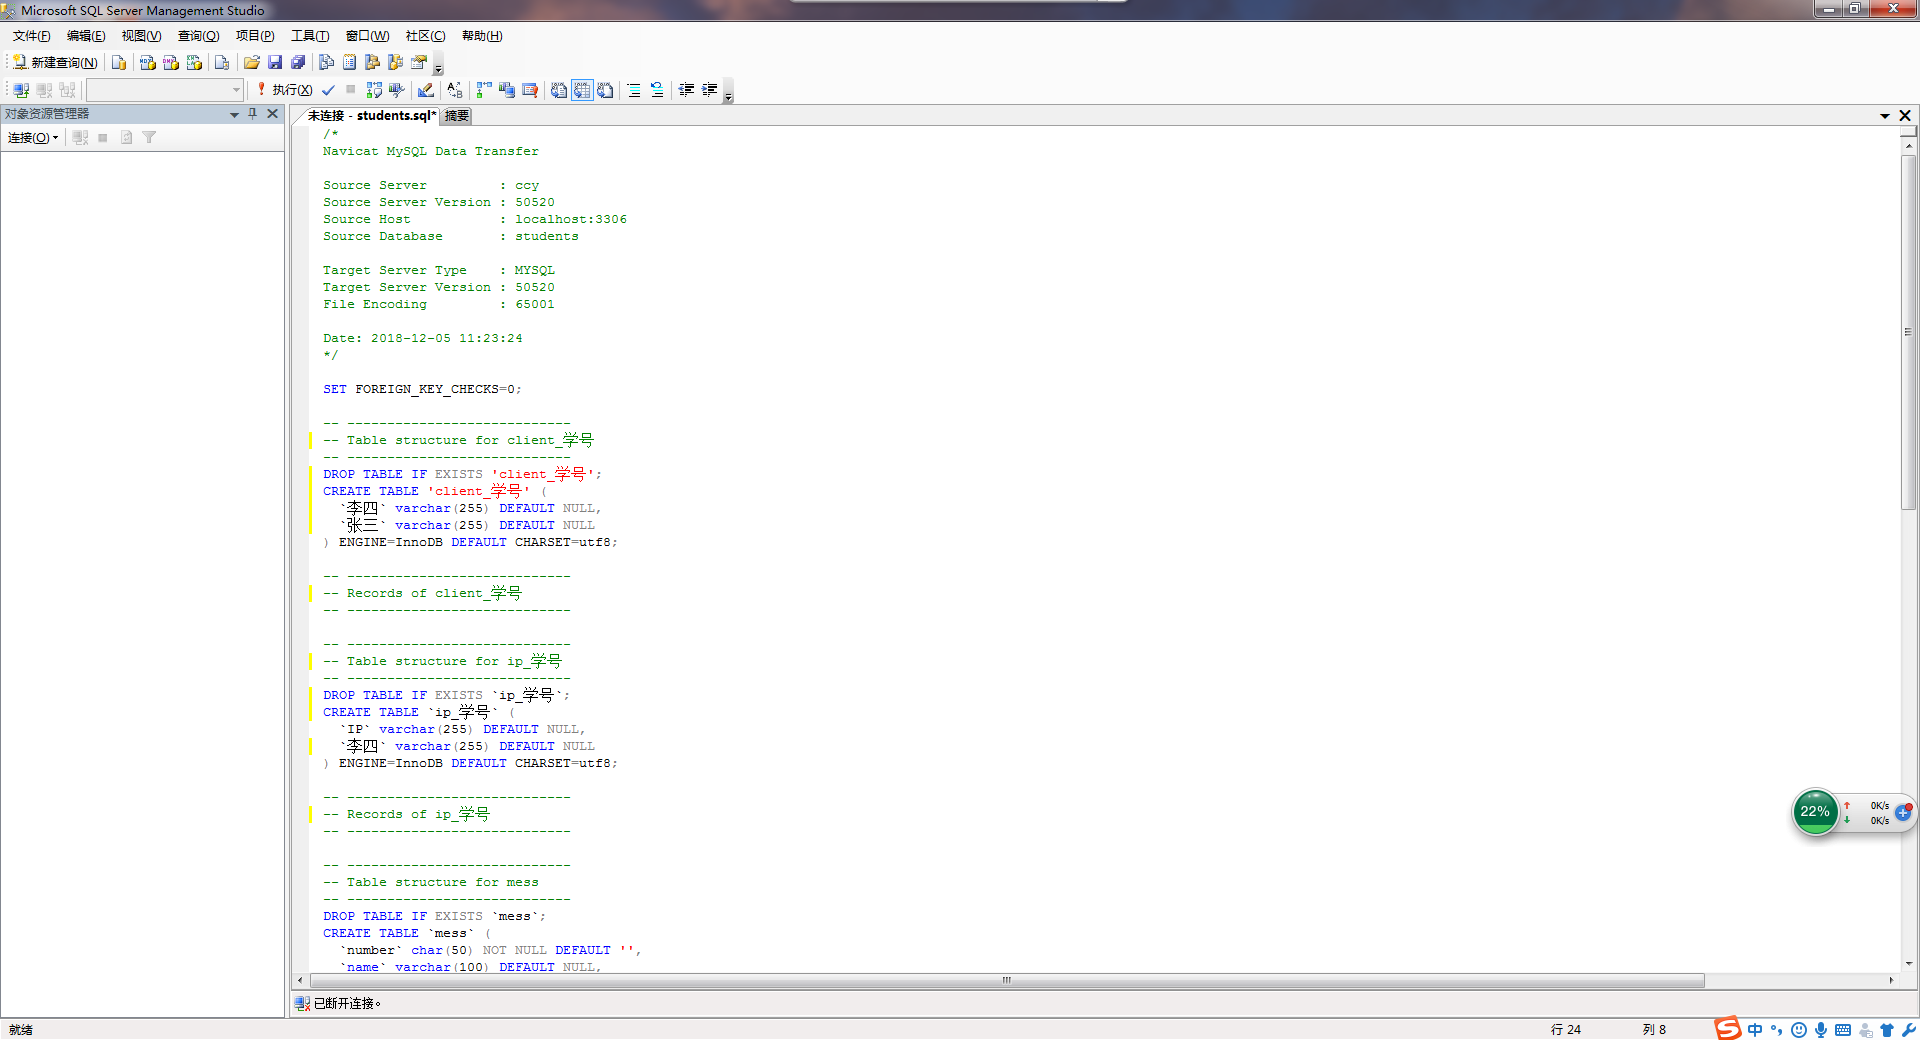The image size is (1920, 1040).
Task: Click the Decrease Indent icon
Action: 686,90
